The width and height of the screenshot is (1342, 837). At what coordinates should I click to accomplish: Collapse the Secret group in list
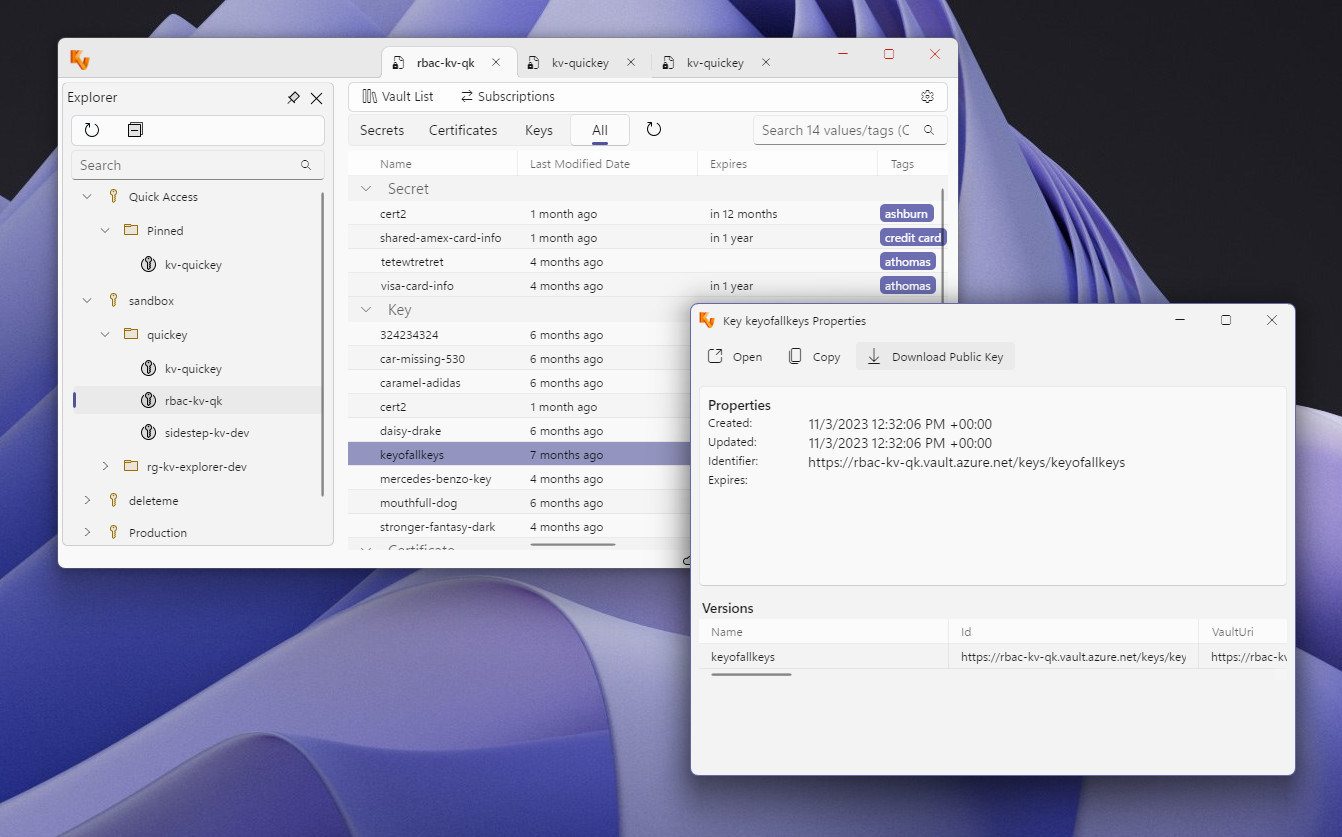[x=366, y=189]
